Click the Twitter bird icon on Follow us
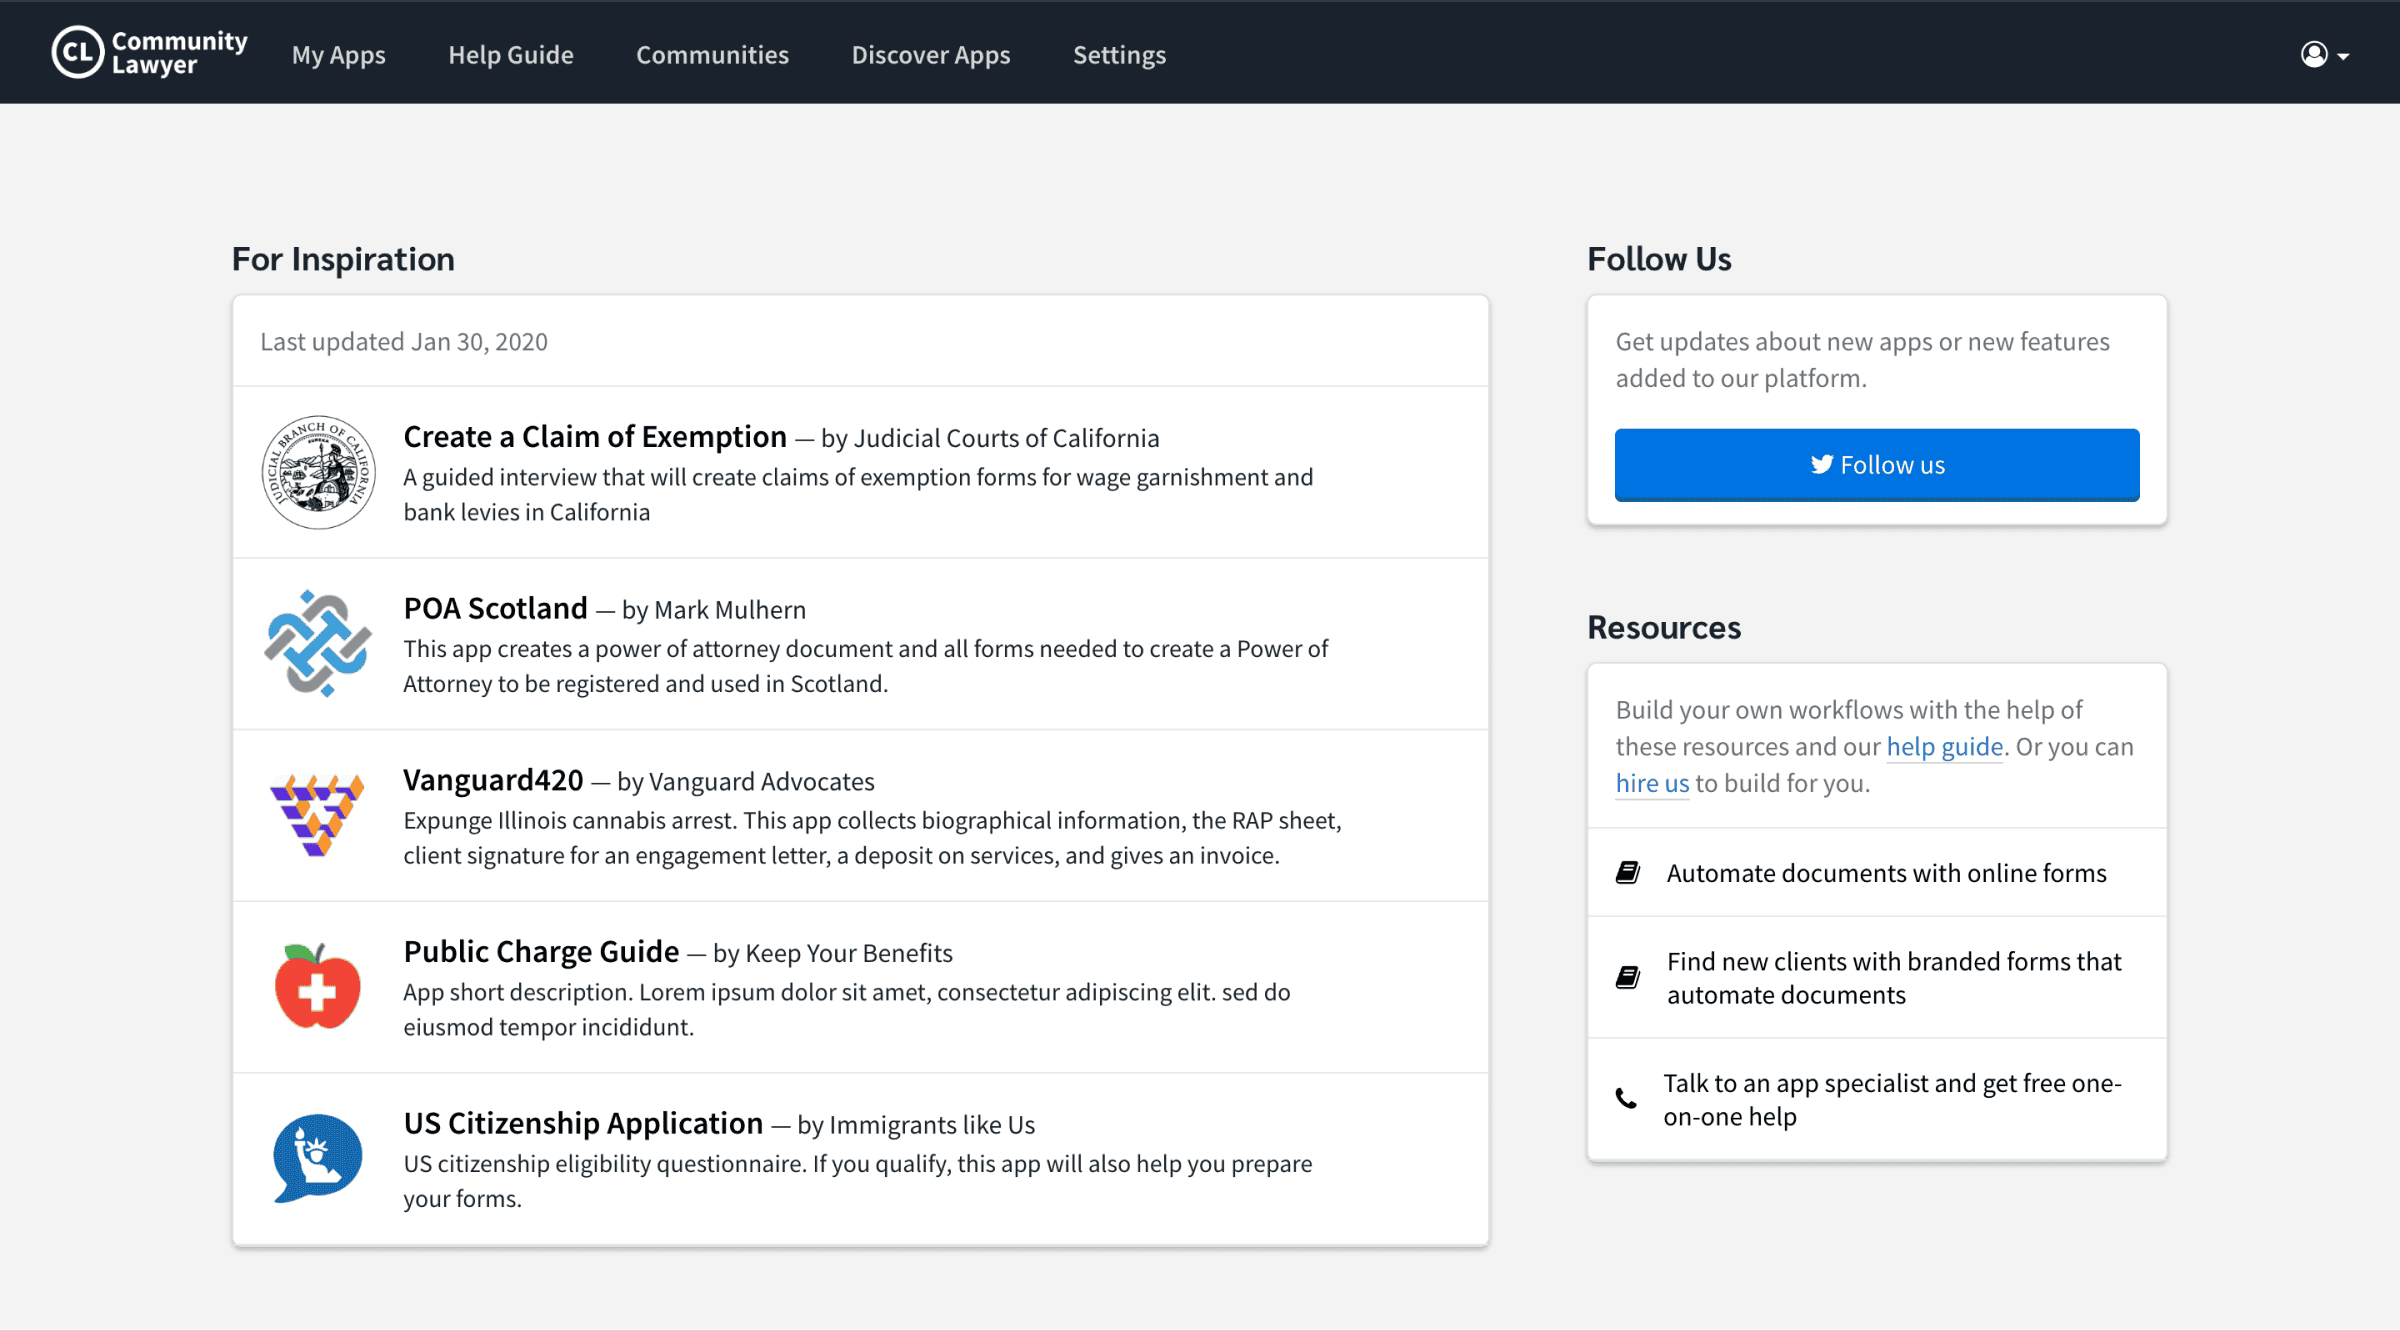 click(x=1822, y=464)
